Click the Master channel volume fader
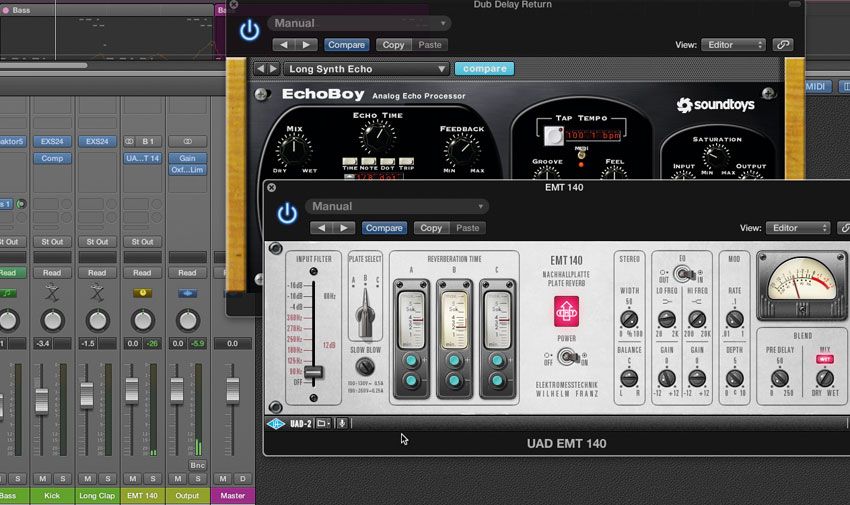This screenshot has width=850, height=505. (233, 390)
